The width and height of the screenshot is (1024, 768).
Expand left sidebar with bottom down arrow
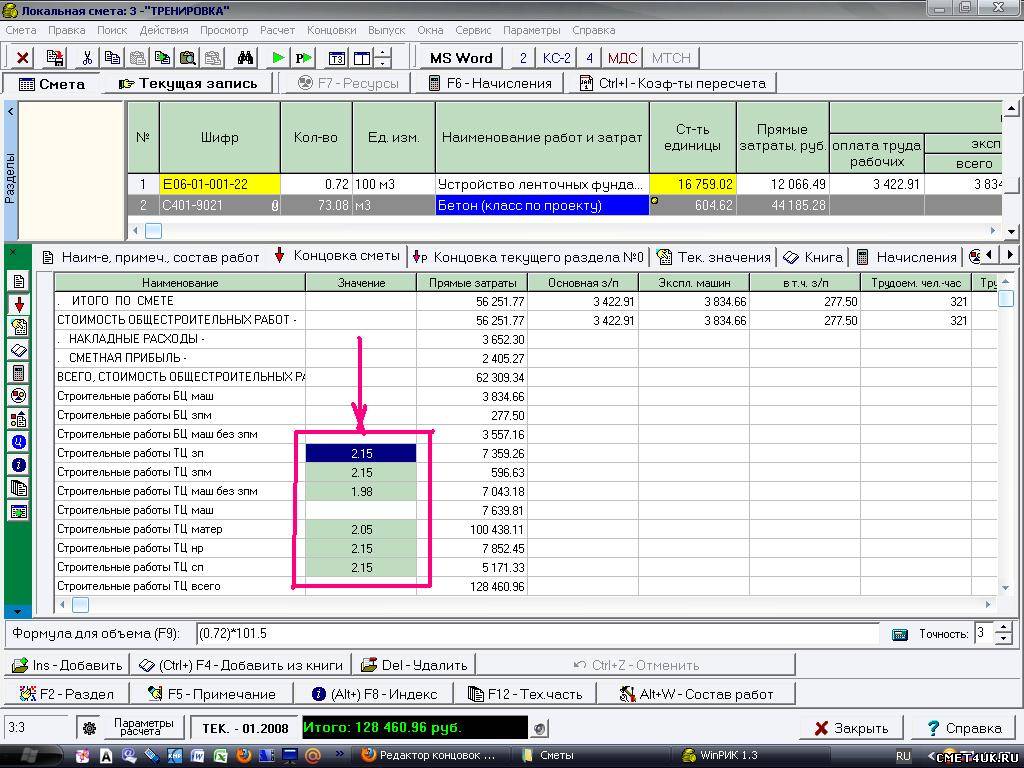tap(16, 611)
